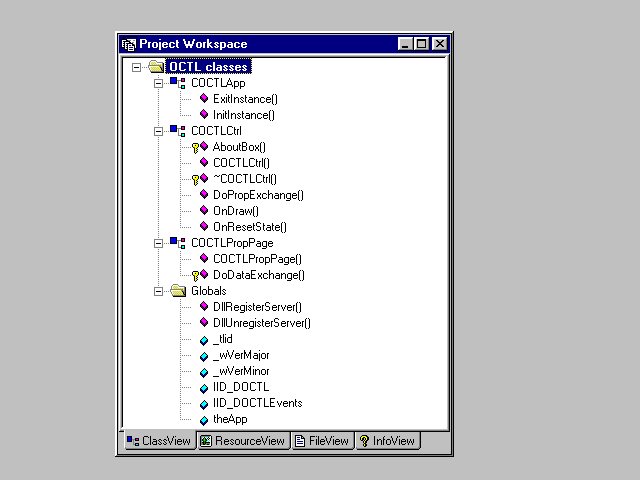The image size is (640, 480).
Task: Click the OCTL classes root folder icon
Action: (x=155, y=67)
